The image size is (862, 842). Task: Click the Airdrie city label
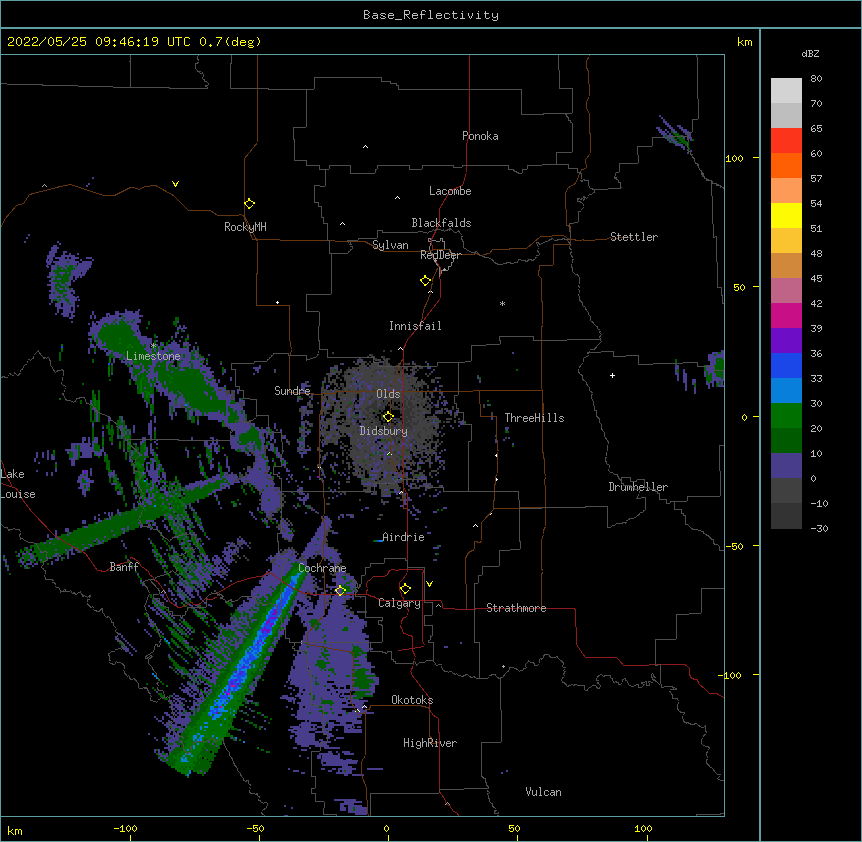tap(403, 537)
